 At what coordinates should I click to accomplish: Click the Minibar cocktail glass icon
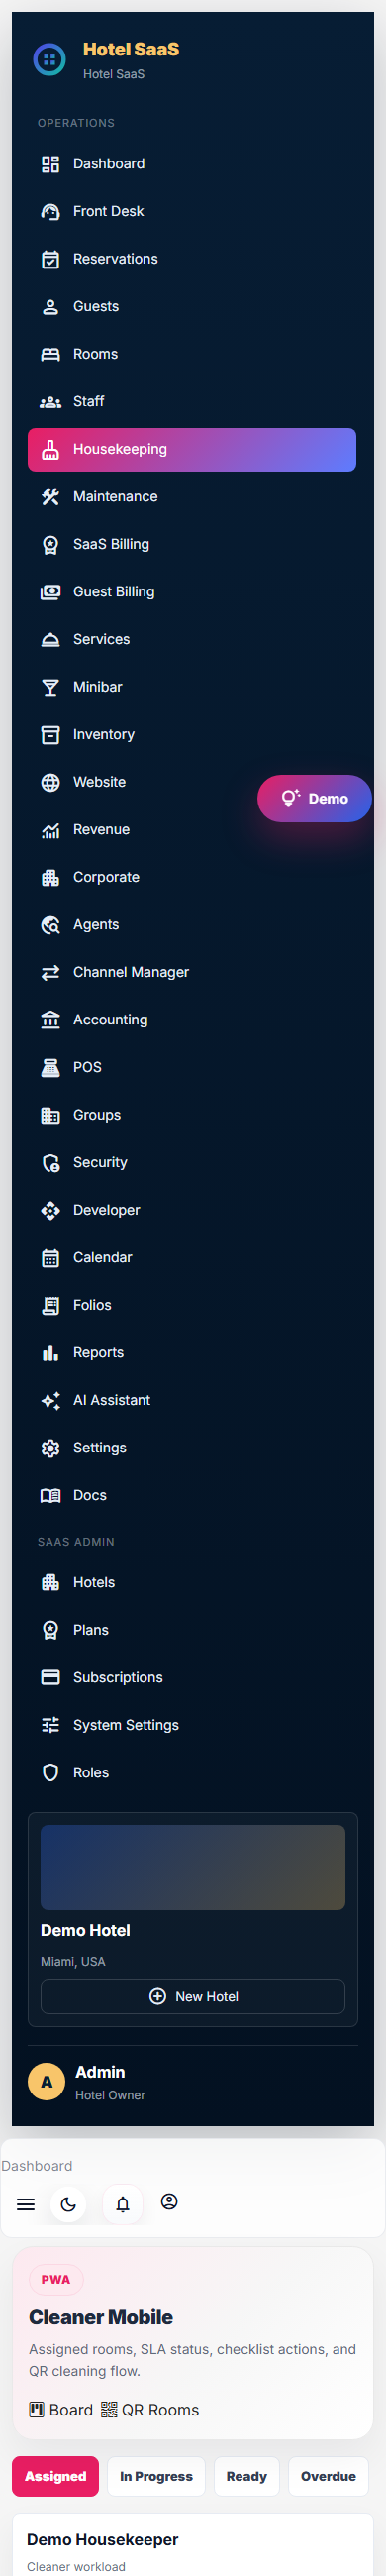tap(50, 686)
